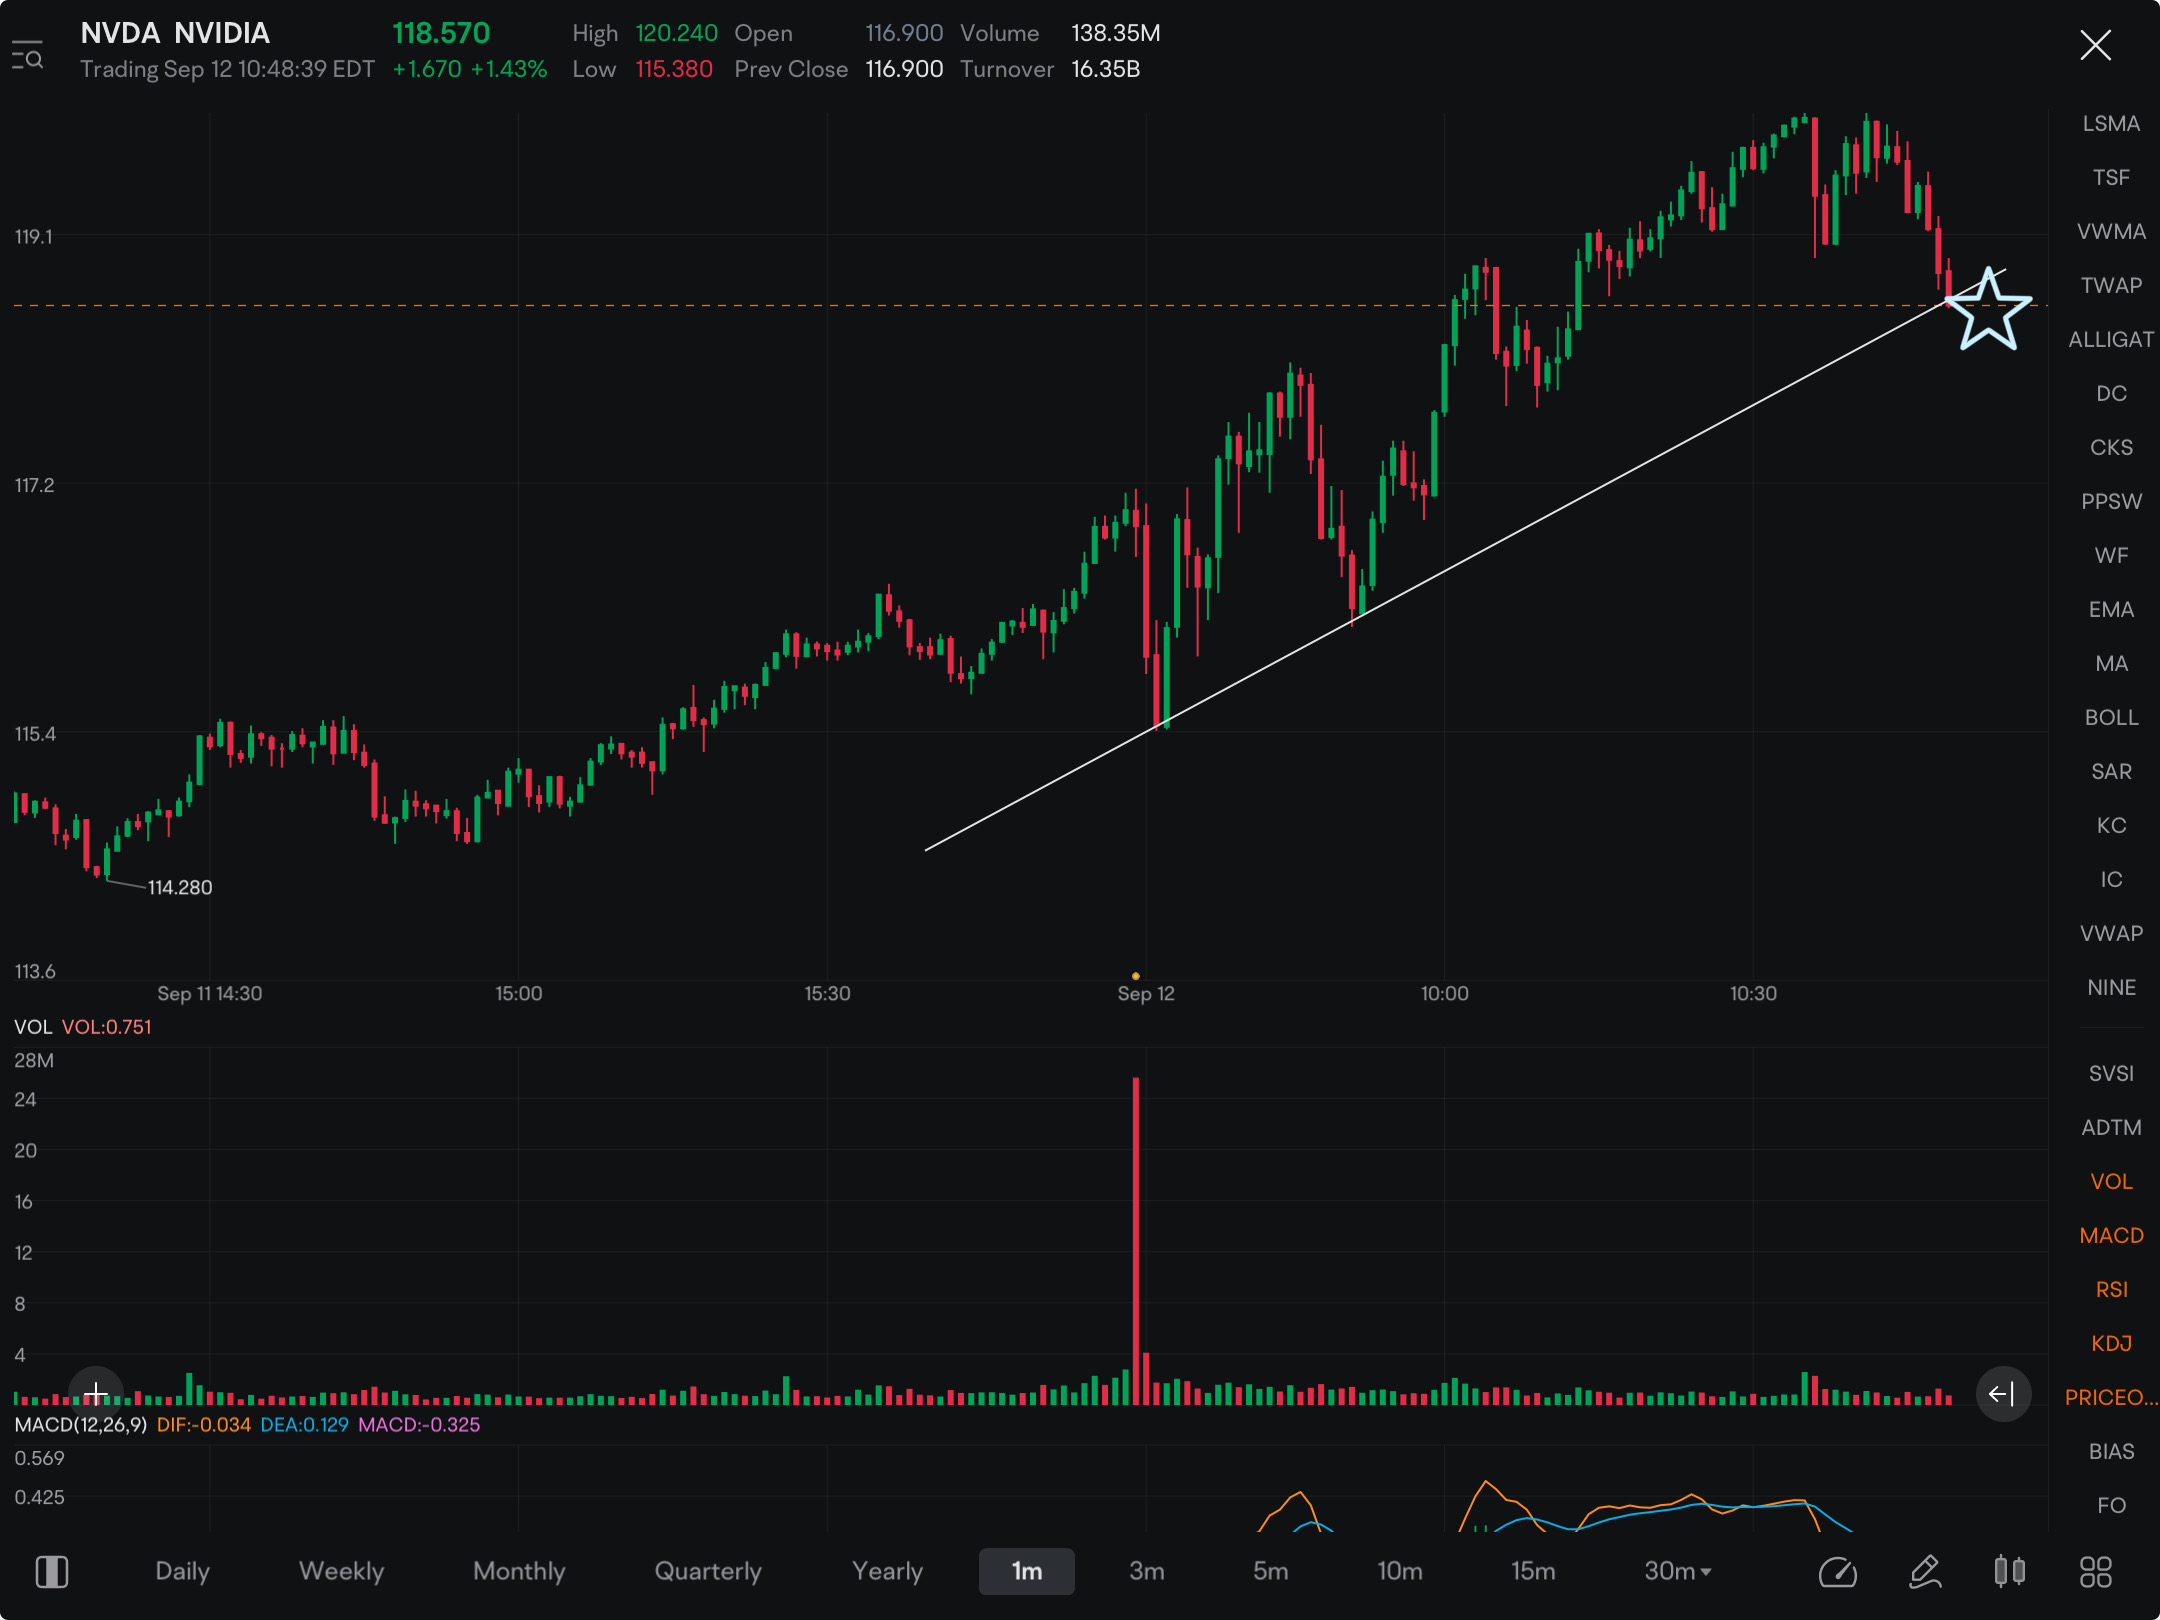Screen dimensions: 2160x1620
Task: Switch to Weekly timeframe
Action: 341,1571
